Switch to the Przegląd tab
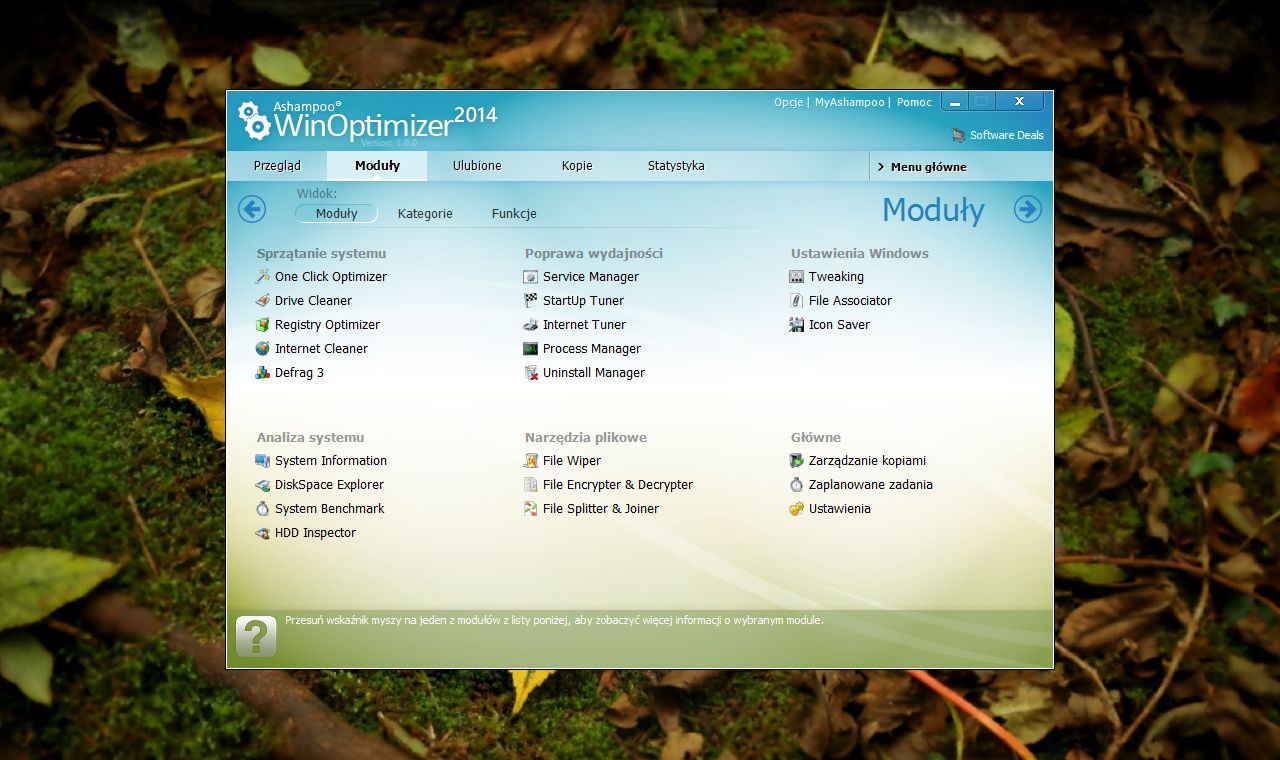 (277, 166)
